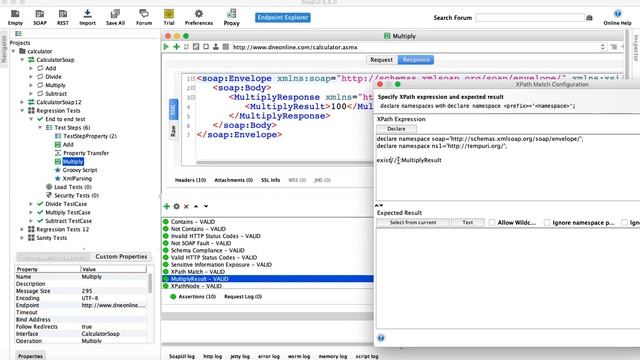Image resolution: width=640 pixels, height=360 pixels.
Task: Remove the selected assertion with red X
Action: pos(186,207)
